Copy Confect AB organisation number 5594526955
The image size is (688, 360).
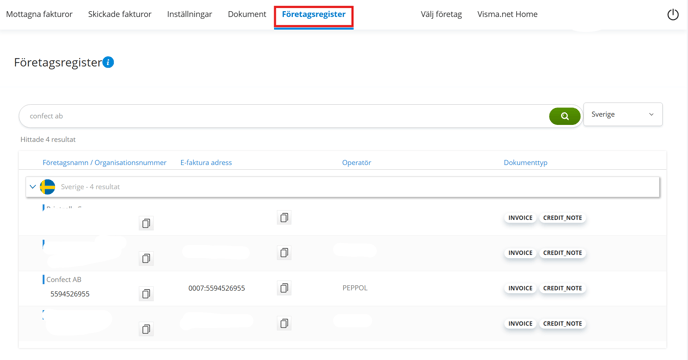146,294
